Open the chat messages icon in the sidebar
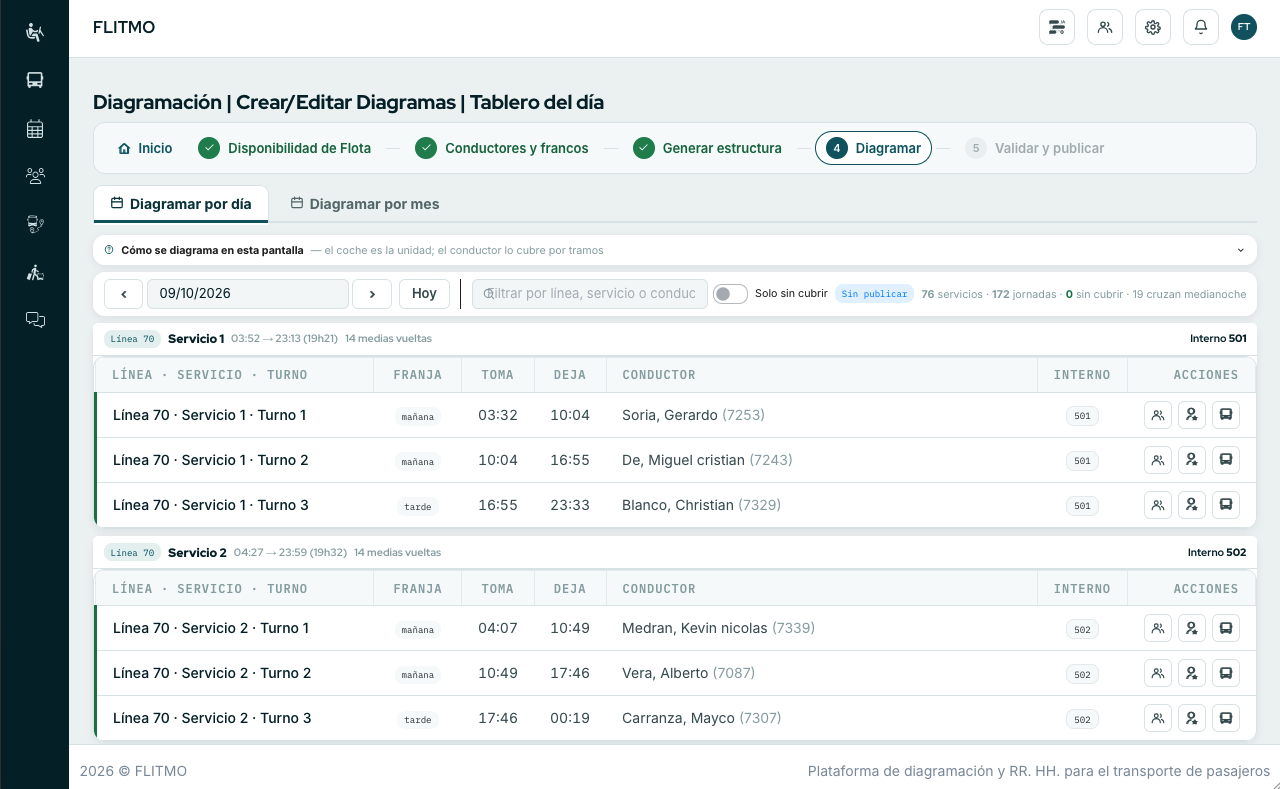 (x=35, y=320)
